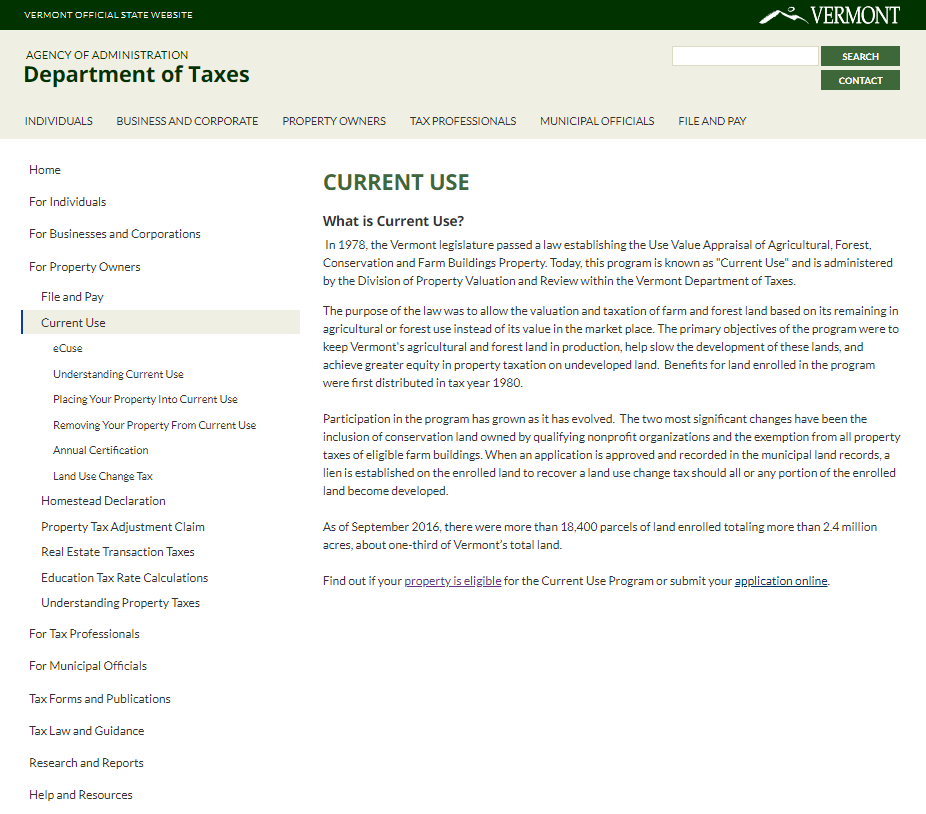Open Removing Your Property From Current Use
The height and width of the screenshot is (814, 926).
point(154,425)
